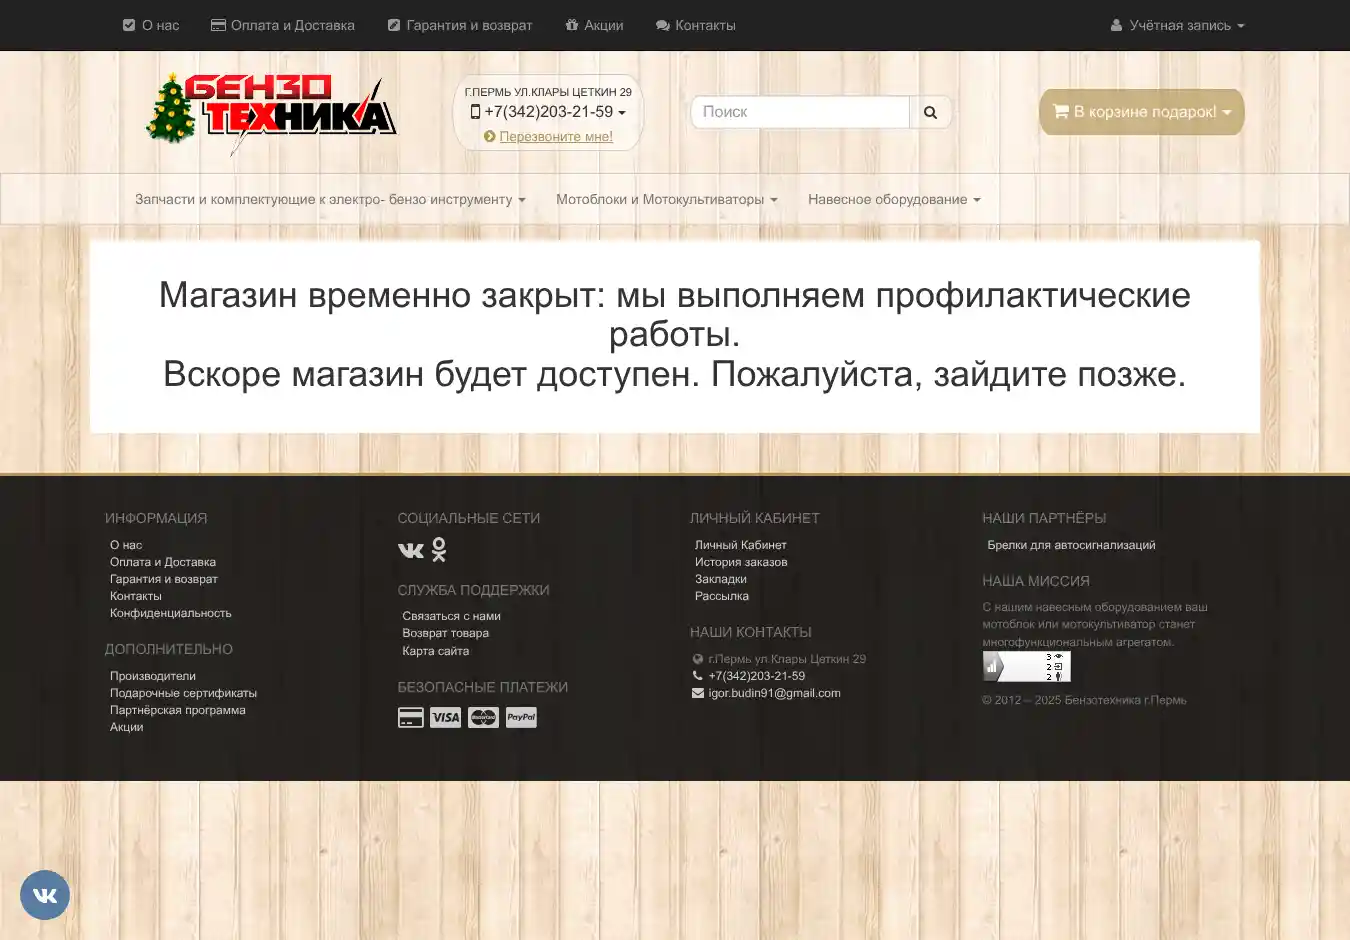Click the PayPal payment icon
This screenshot has width=1350, height=940.
521,717
